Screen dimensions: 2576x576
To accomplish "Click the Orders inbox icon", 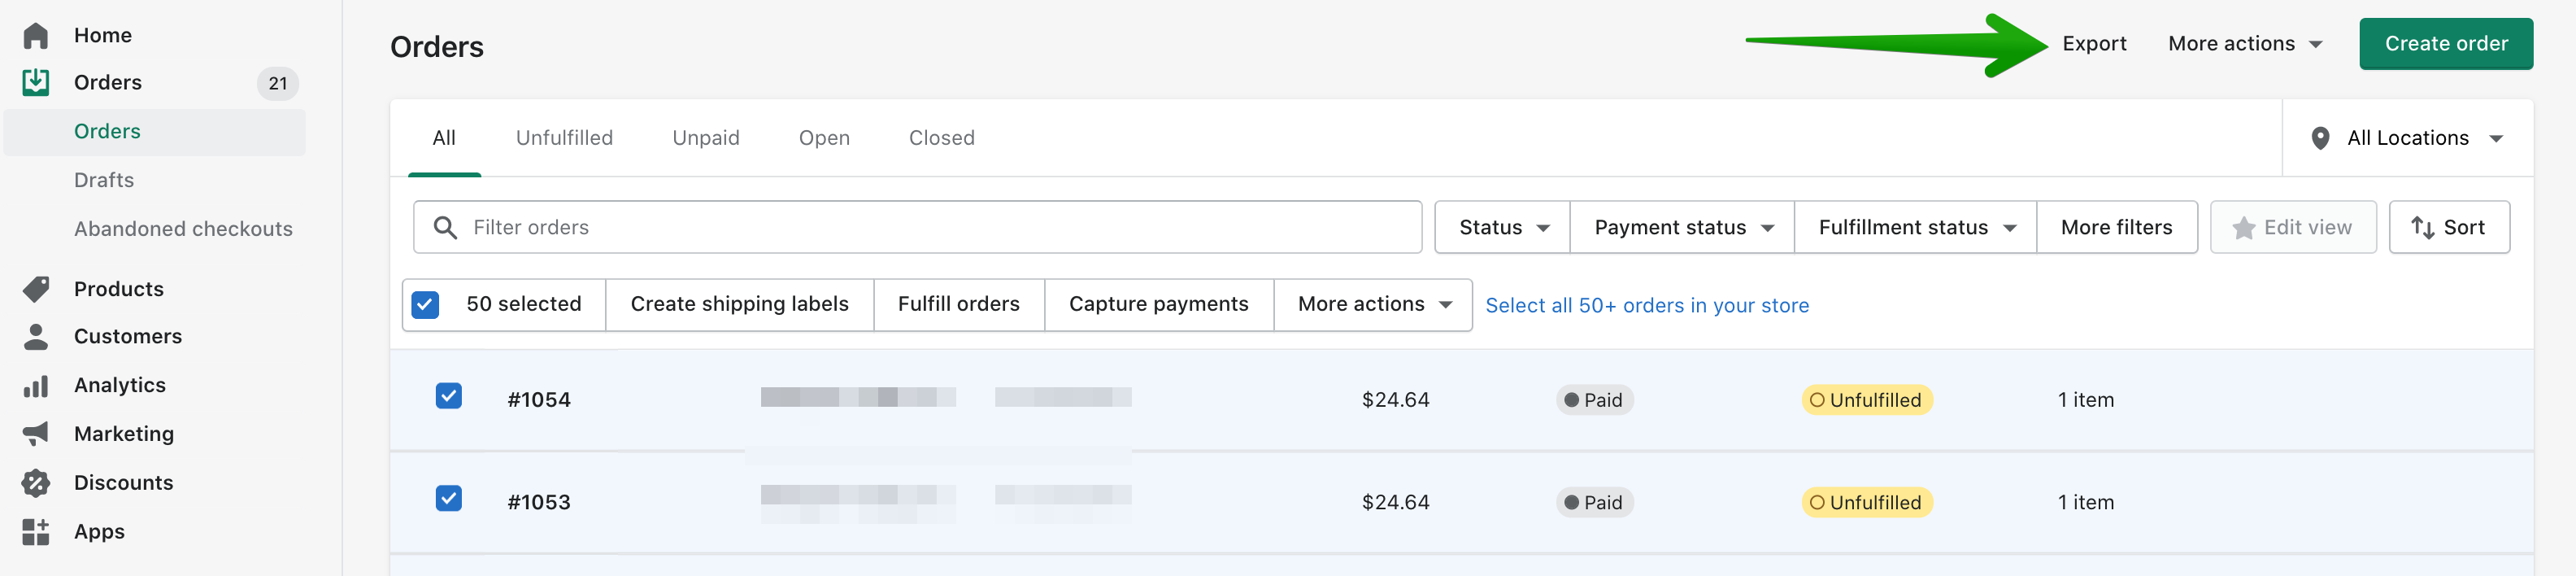I will (x=36, y=82).
